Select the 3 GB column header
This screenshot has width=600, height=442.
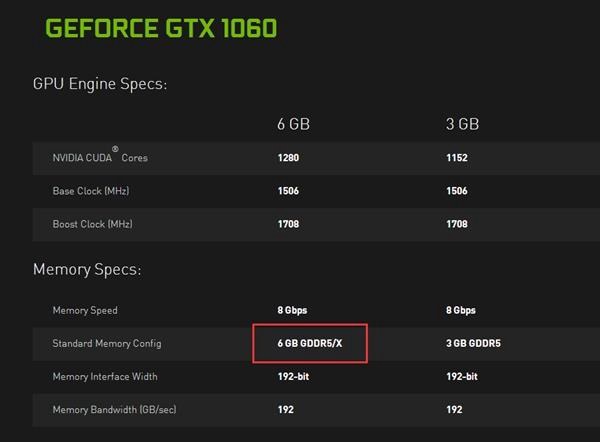[x=463, y=124]
